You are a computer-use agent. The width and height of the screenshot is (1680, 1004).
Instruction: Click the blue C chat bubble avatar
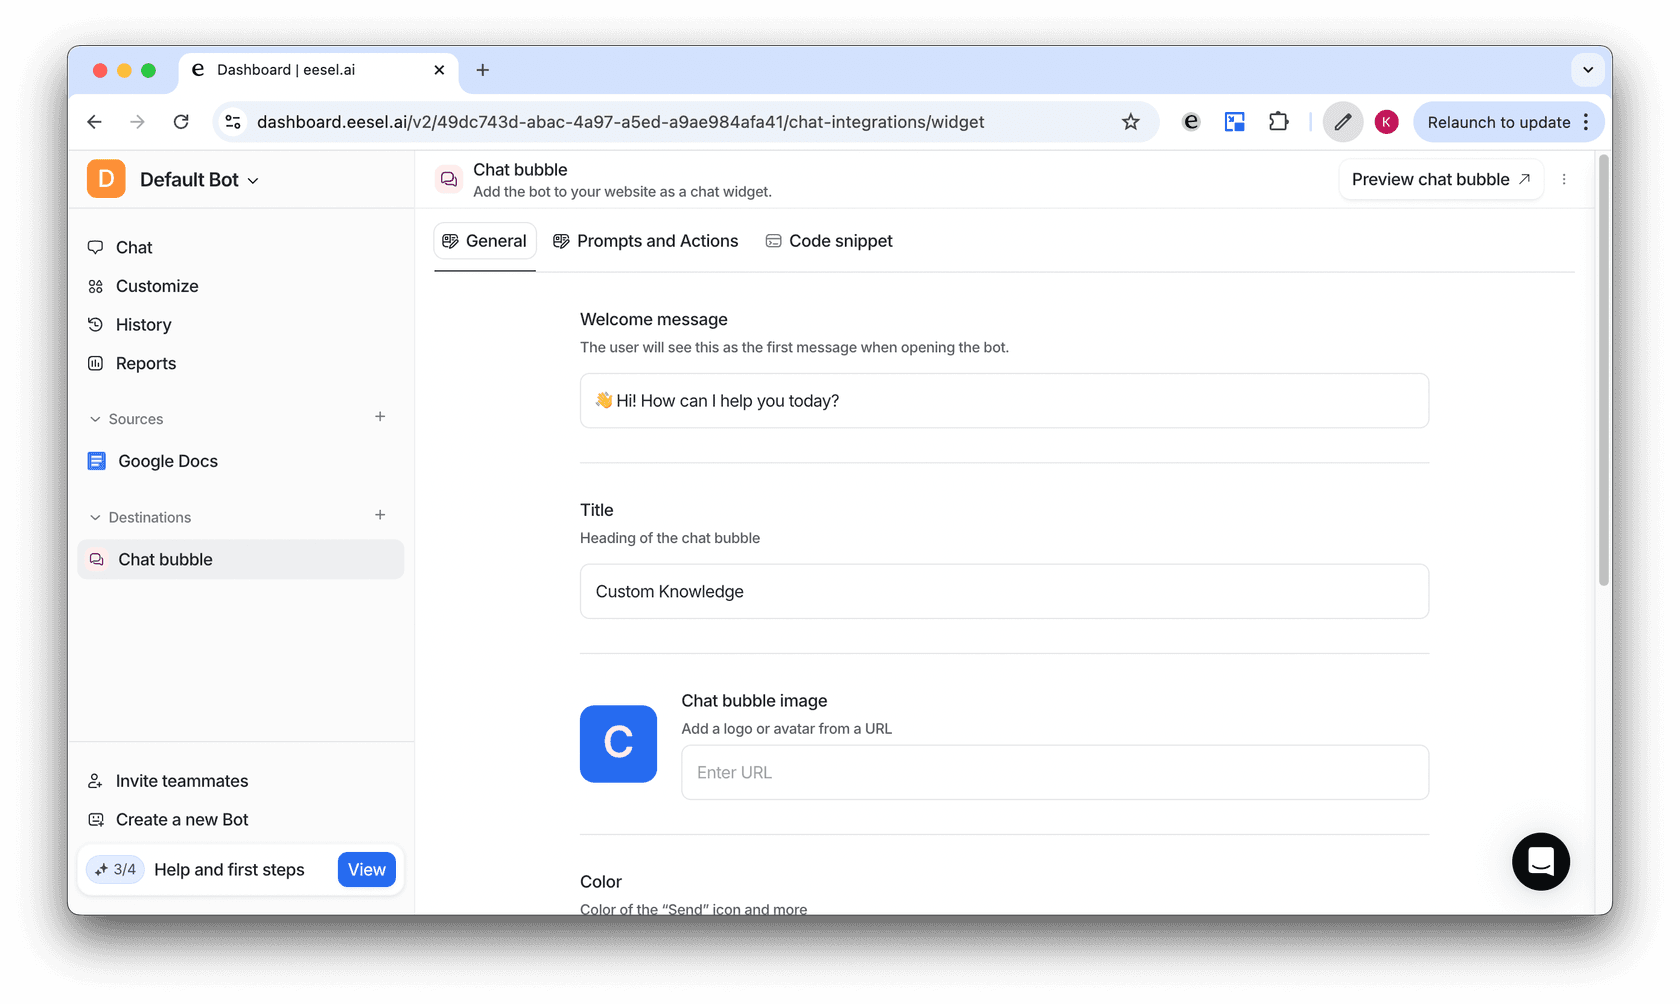click(x=618, y=743)
